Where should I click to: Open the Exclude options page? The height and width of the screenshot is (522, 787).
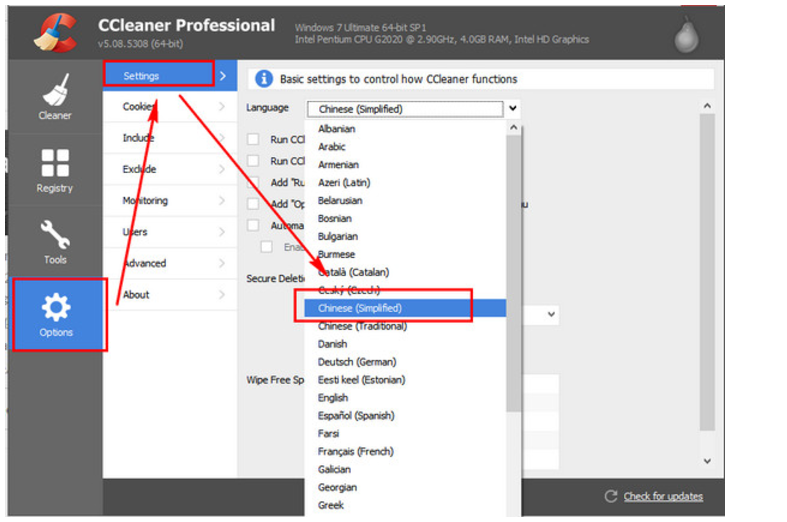[170, 169]
